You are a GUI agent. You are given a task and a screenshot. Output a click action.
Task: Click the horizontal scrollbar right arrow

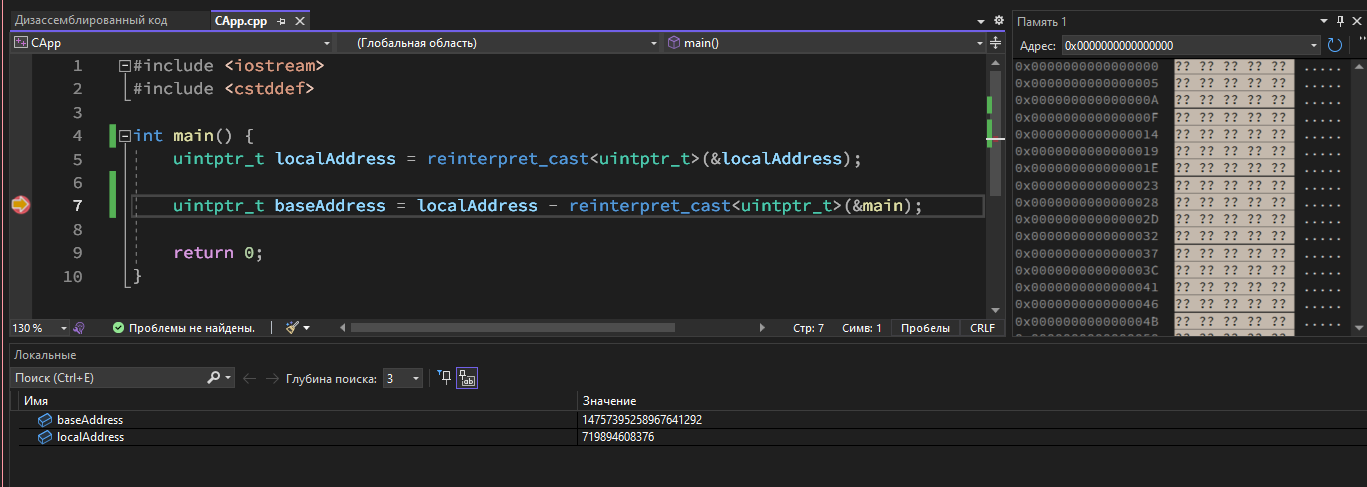pyautogui.click(x=763, y=328)
